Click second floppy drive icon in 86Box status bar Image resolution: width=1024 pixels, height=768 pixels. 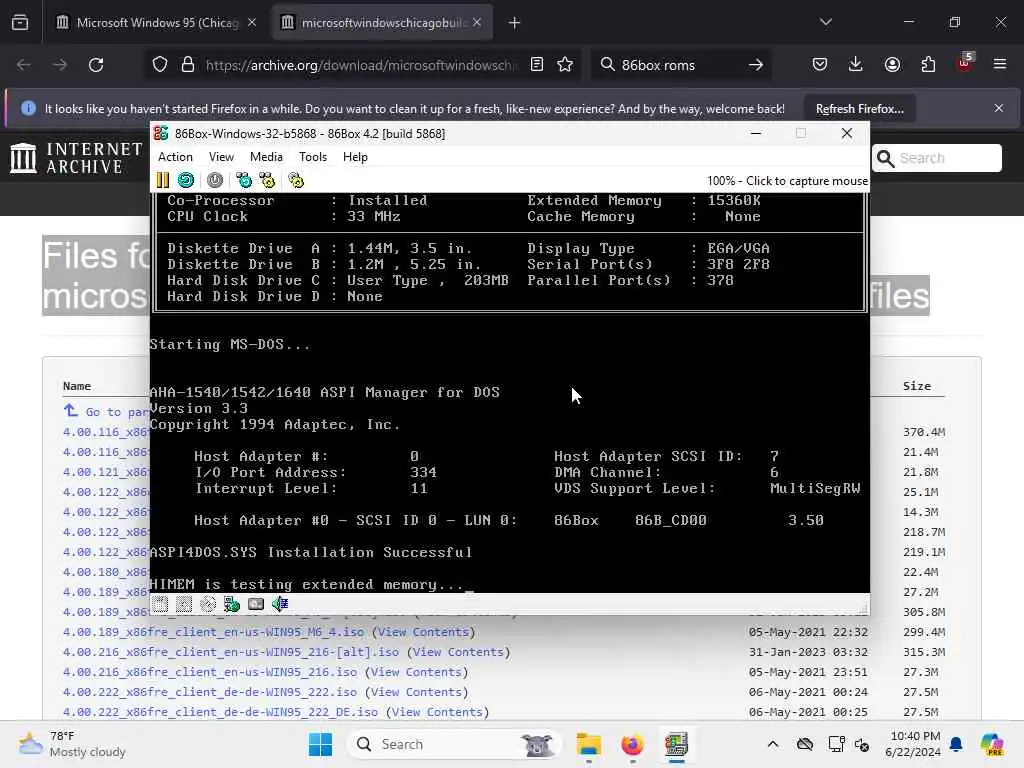pos(184,604)
